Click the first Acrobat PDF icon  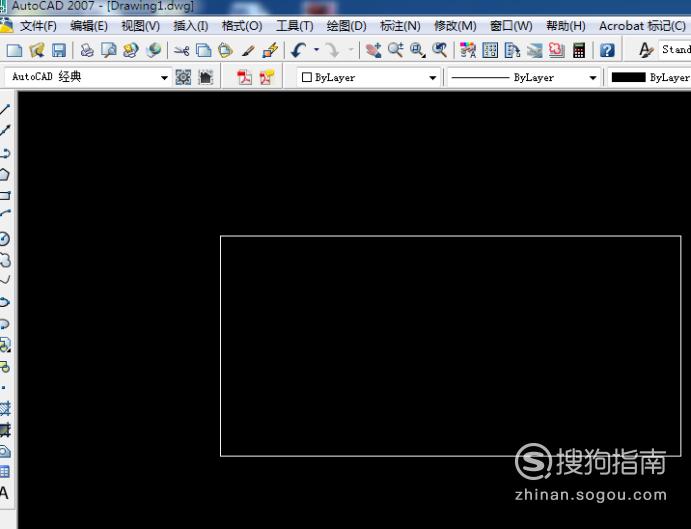[x=245, y=78]
